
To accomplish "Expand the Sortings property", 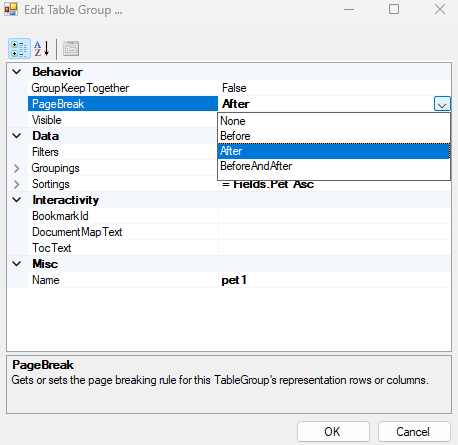I will click(x=17, y=184).
